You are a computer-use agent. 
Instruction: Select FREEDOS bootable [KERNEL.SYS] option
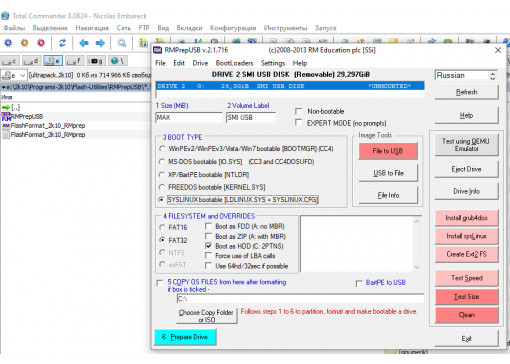click(x=162, y=187)
